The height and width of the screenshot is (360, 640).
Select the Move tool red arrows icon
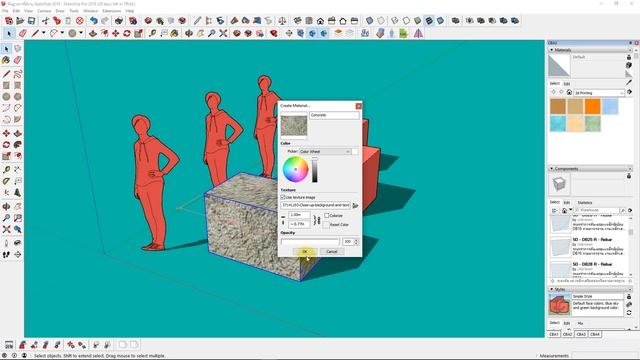pos(116,33)
